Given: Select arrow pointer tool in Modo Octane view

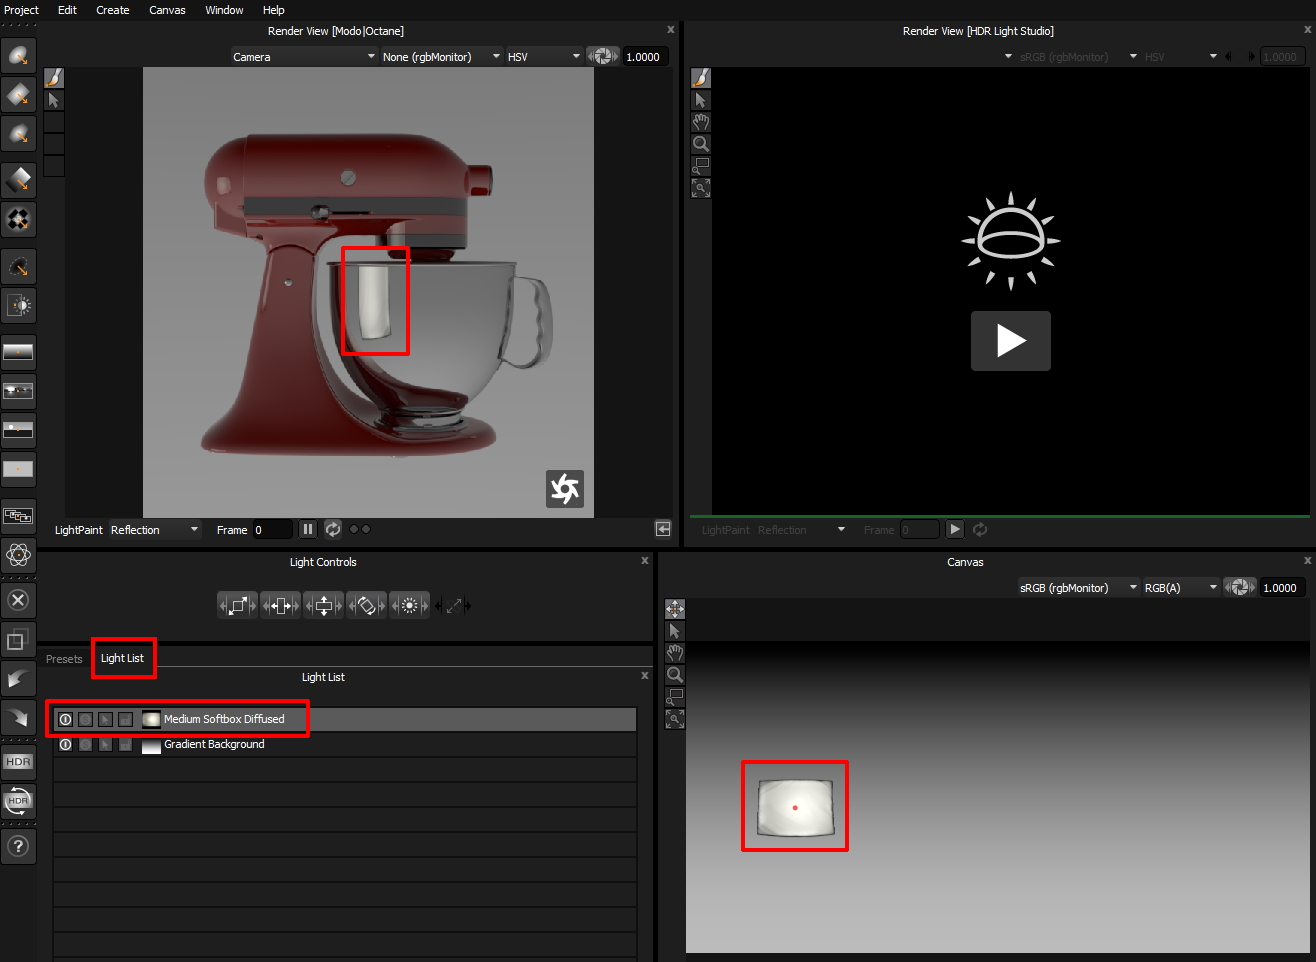Looking at the screenshot, I should (x=54, y=100).
